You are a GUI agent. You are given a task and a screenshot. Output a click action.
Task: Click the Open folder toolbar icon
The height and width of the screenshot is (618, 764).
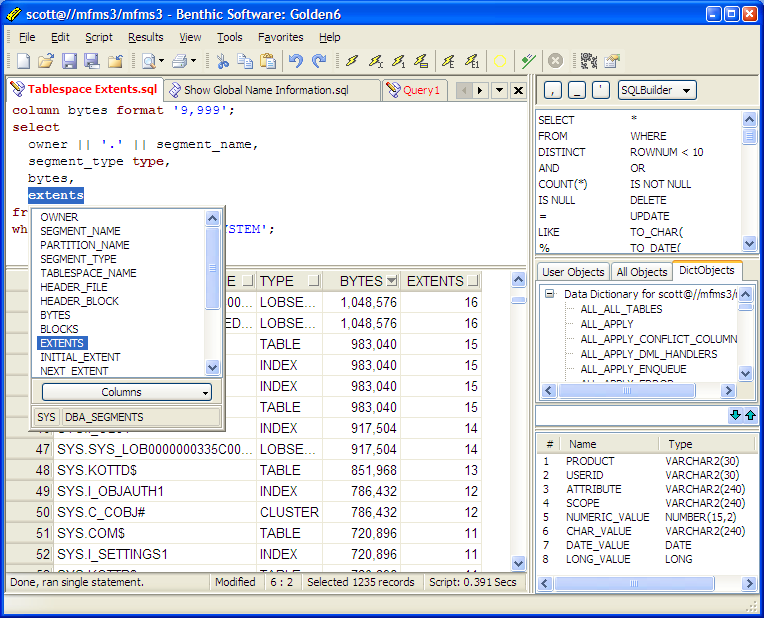coord(46,62)
